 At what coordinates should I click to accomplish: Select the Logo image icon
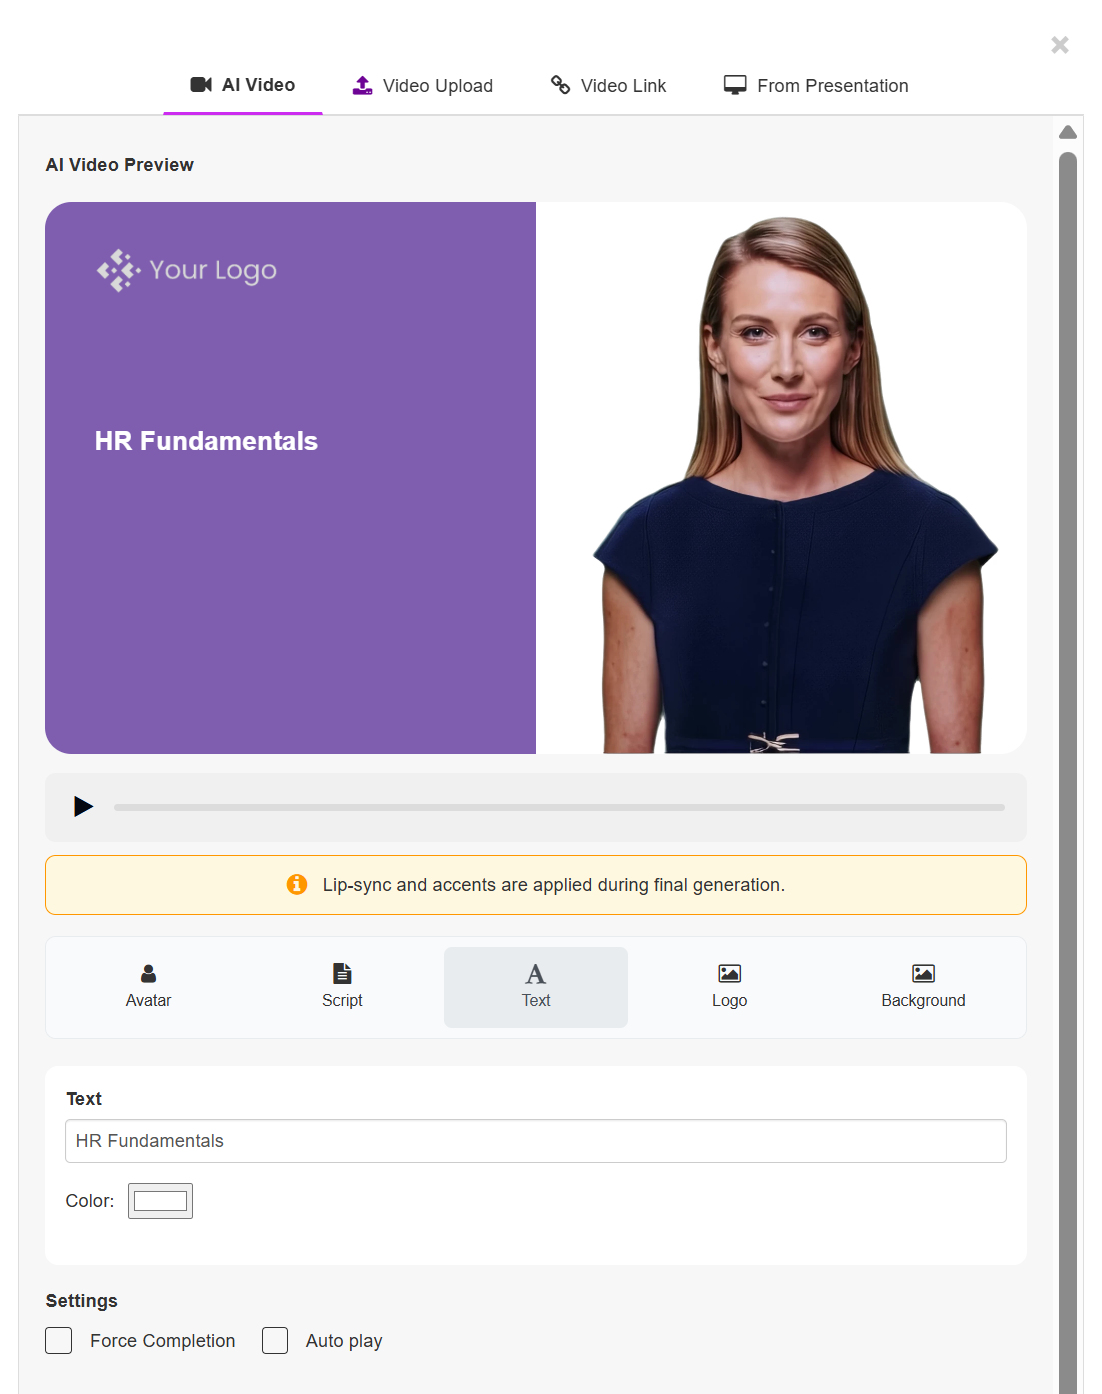730,973
